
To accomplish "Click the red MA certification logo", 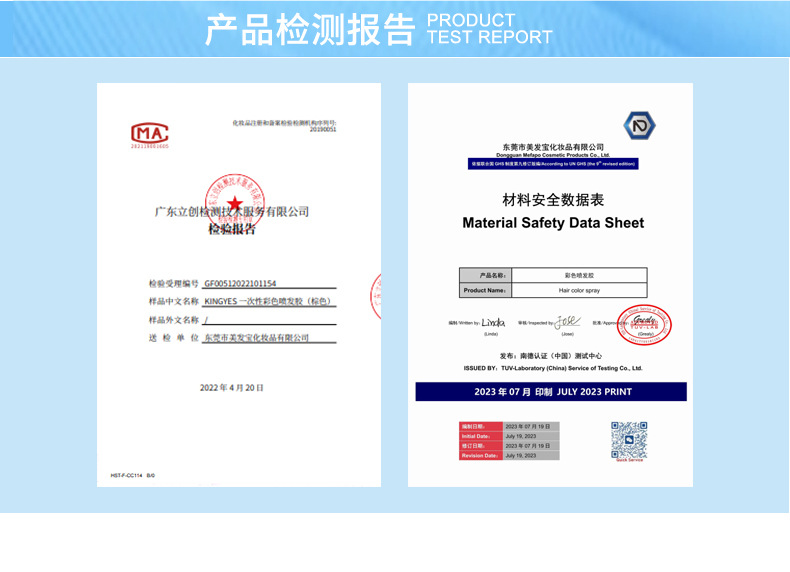I will (x=150, y=135).
